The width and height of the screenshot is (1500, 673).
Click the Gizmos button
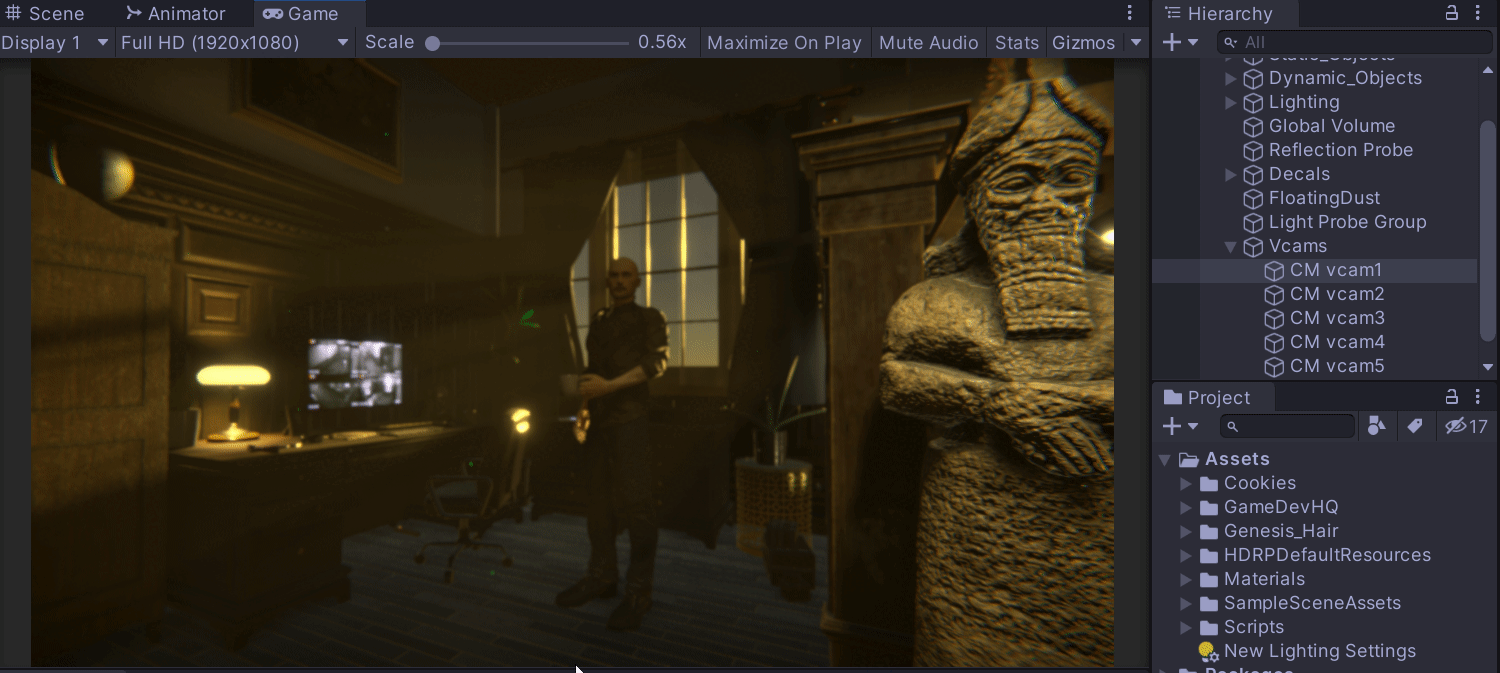[x=1083, y=42]
